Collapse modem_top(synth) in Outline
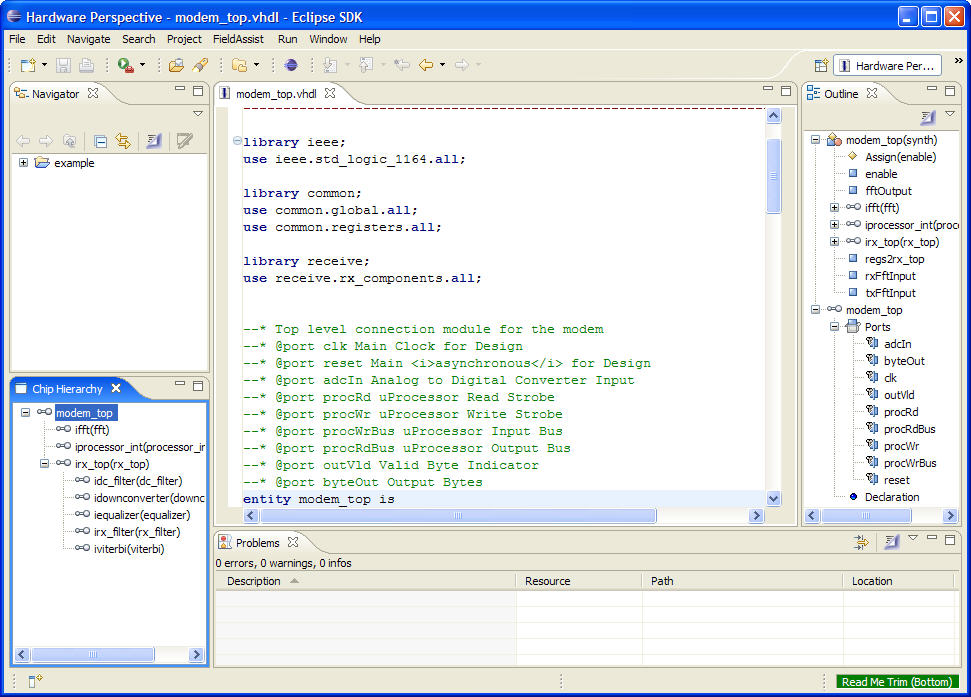This screenshot has height=697, width=971. coord(816,140)
